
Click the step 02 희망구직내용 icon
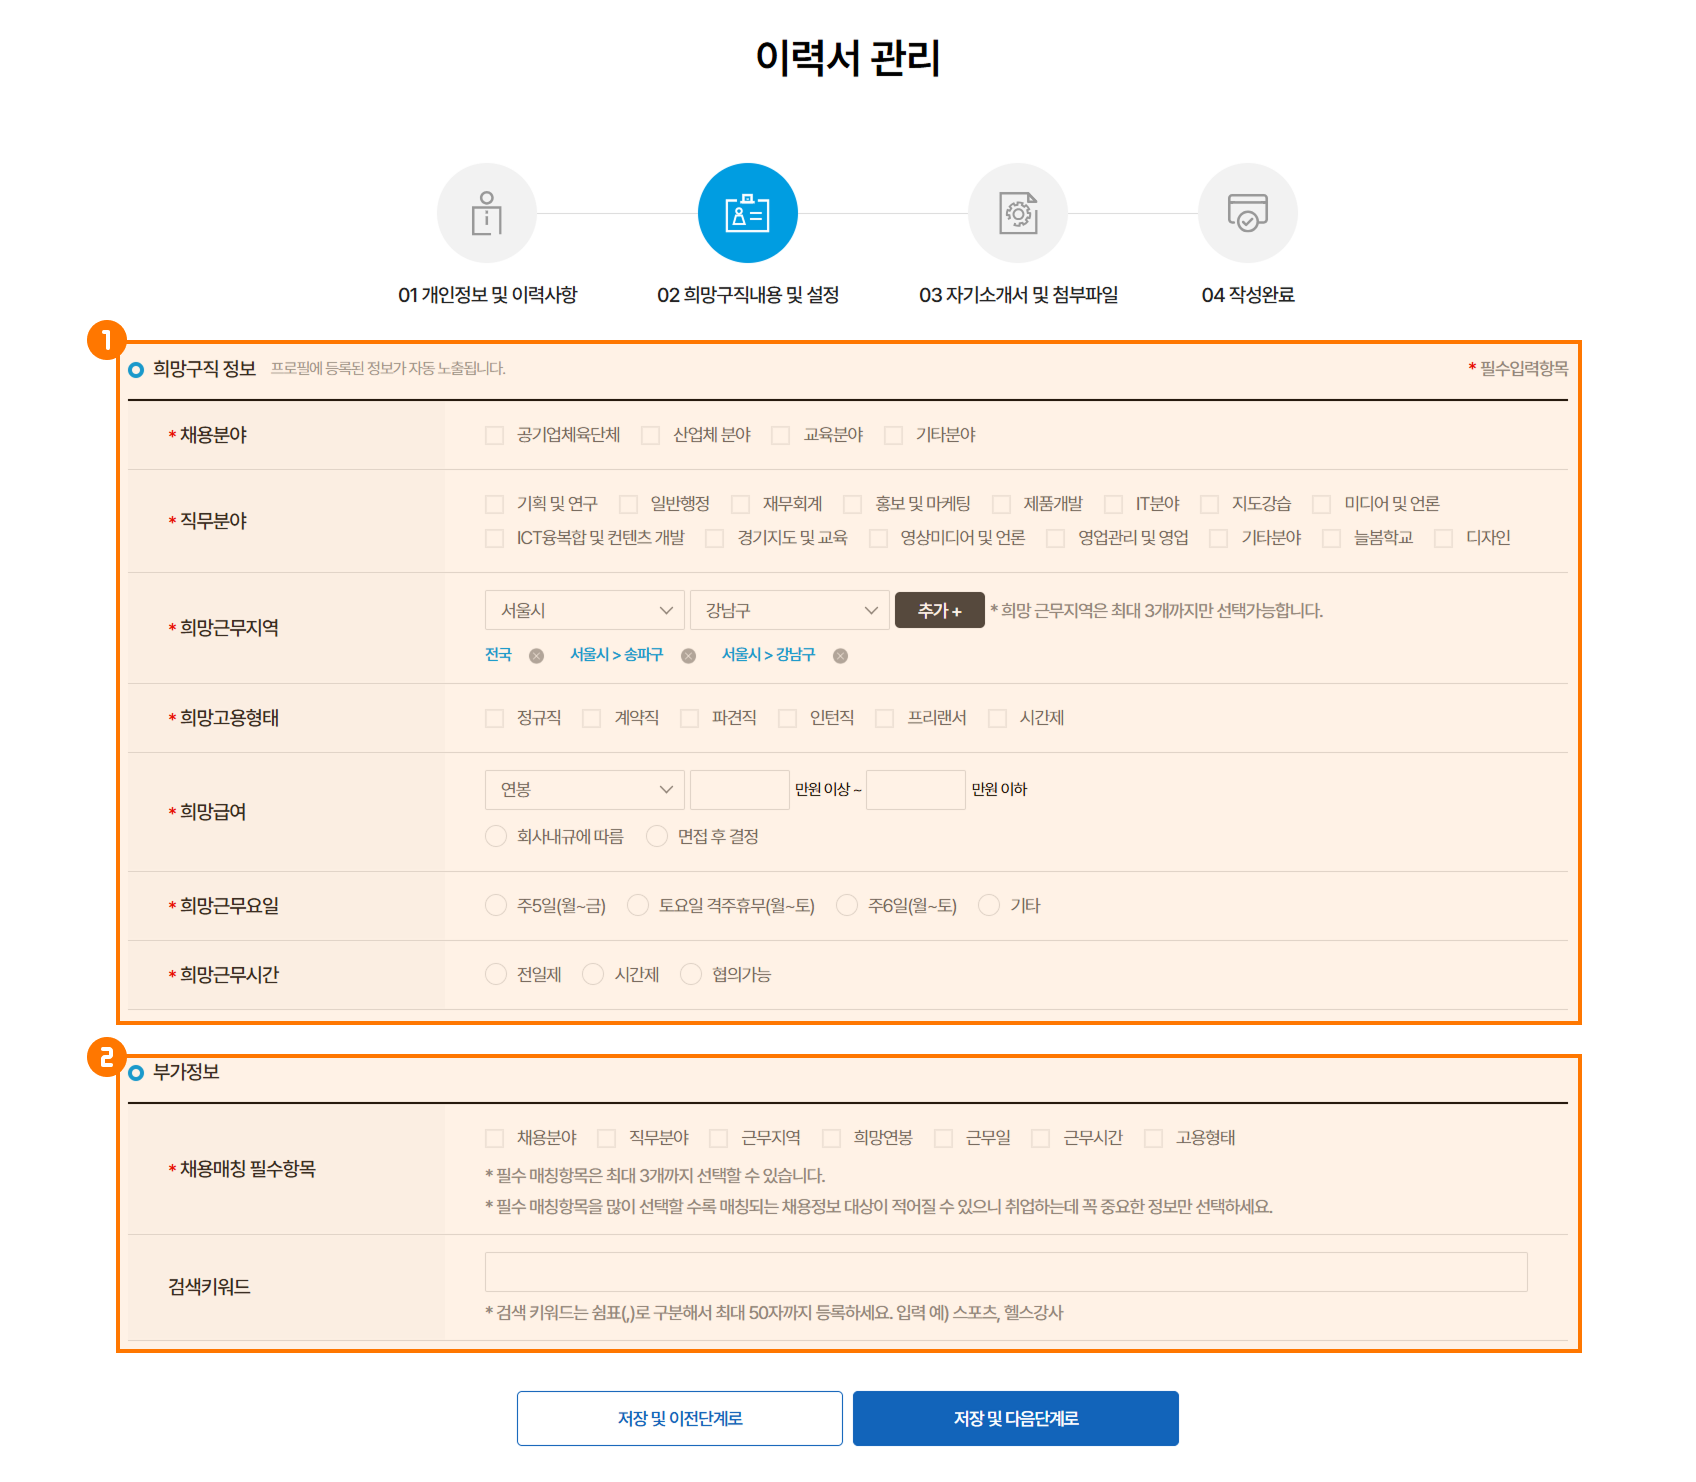click(x=747, y=213)
